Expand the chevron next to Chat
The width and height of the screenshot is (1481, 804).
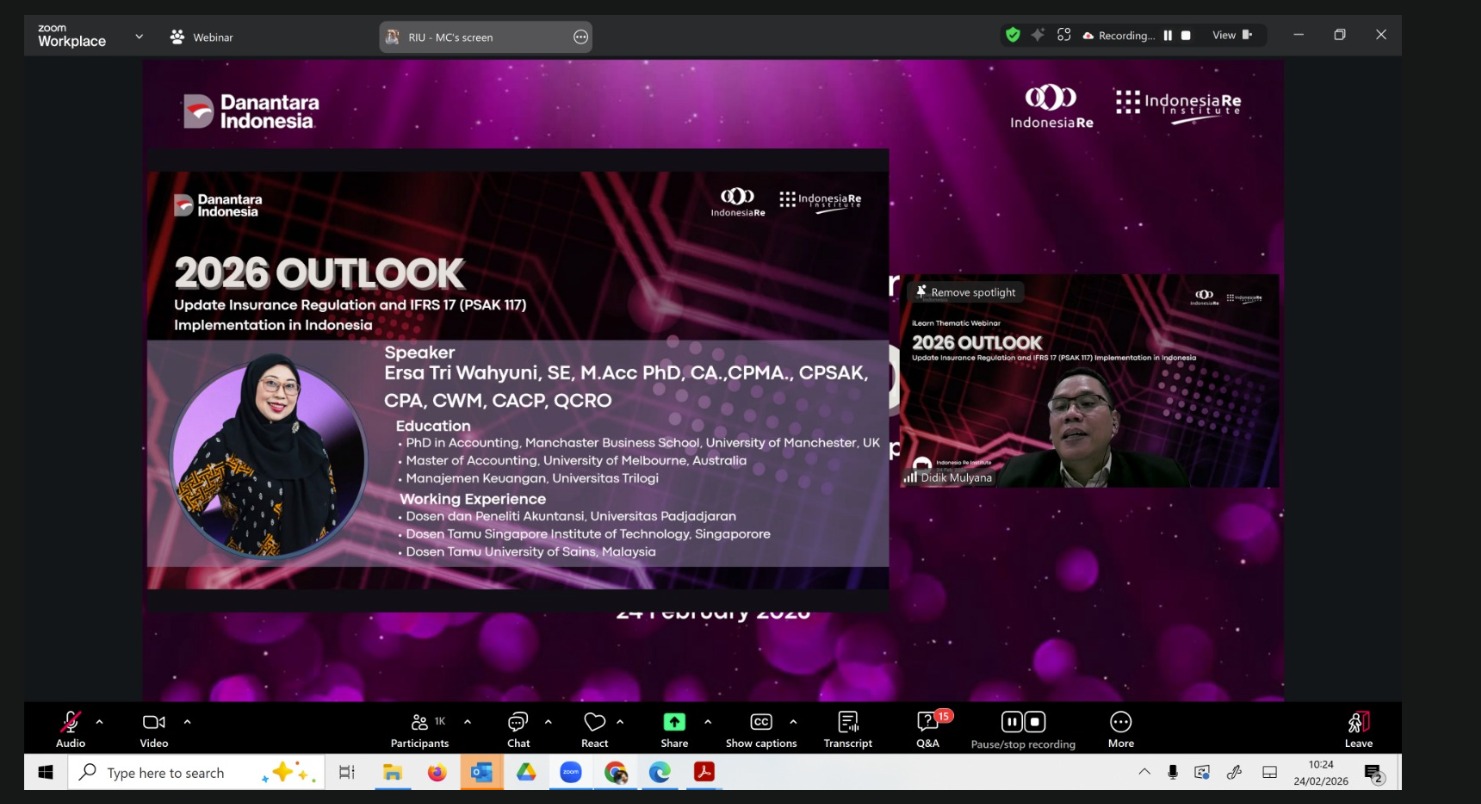[x=548, y=721]
